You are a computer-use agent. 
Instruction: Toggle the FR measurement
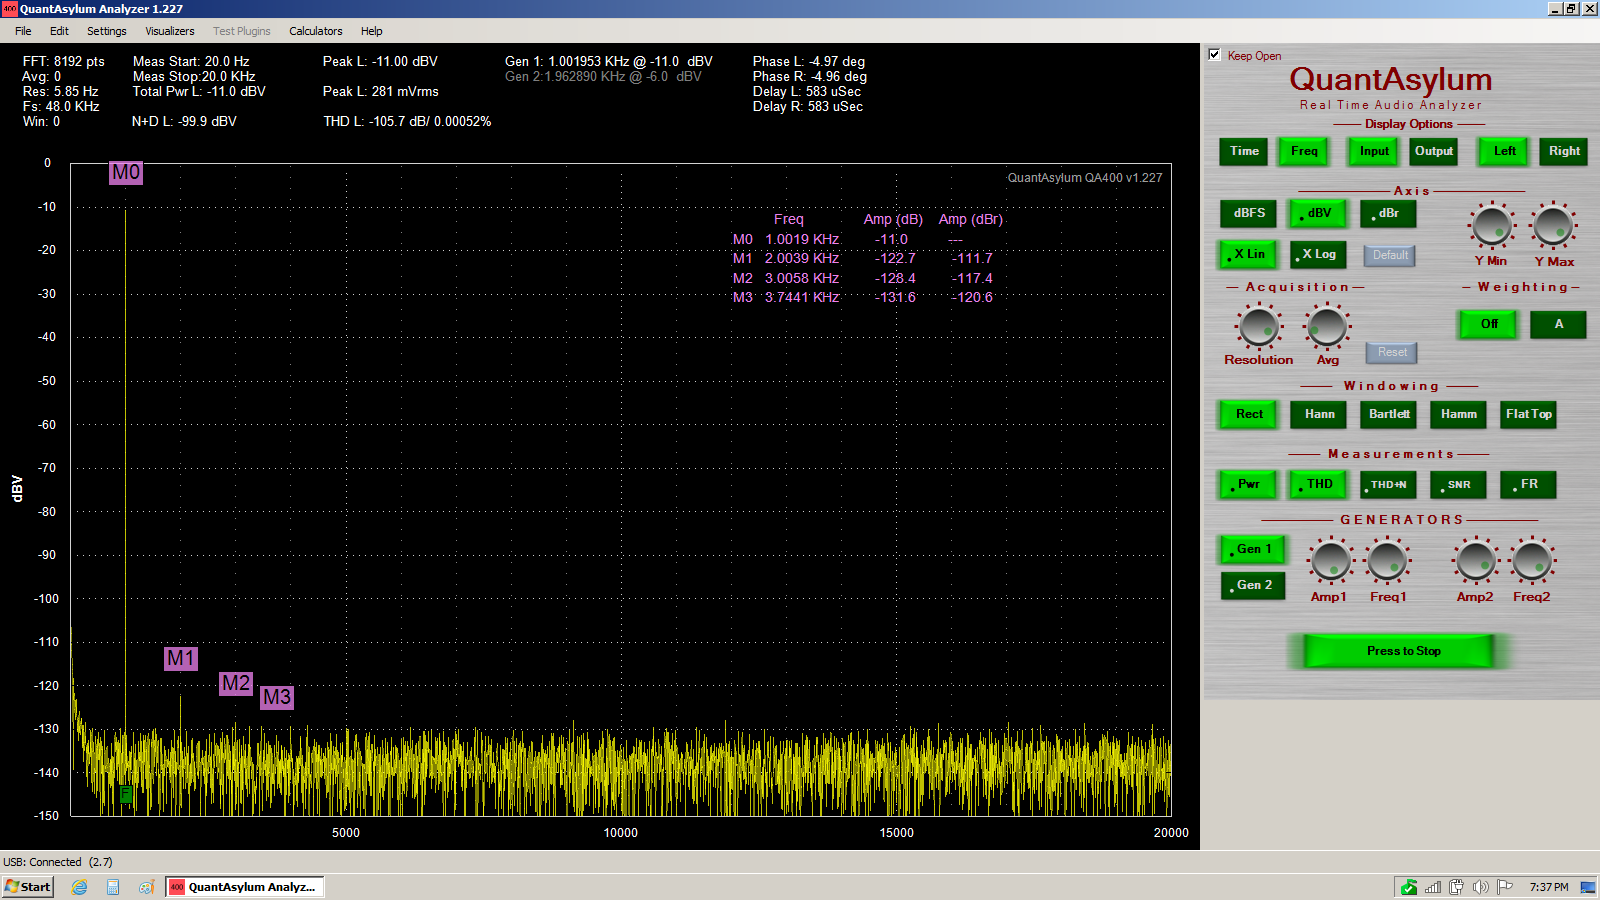pyautogui.click(x=1528, y=484)
